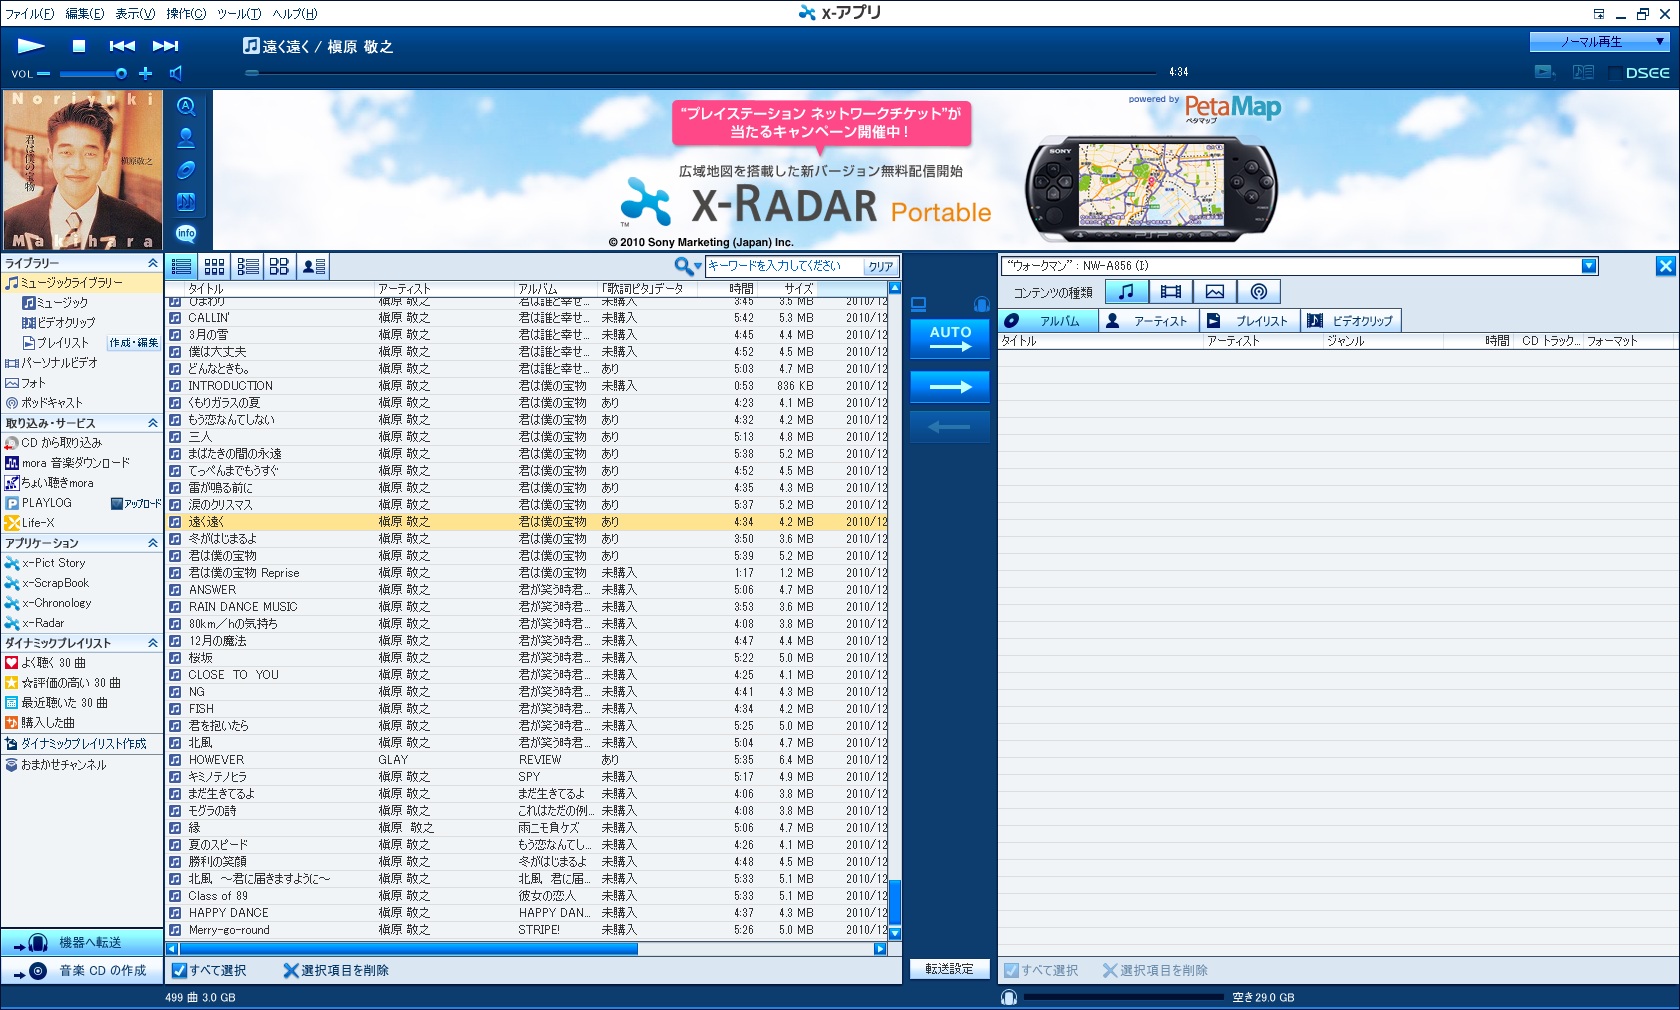Select ビデオクリップ in the library tree

[x=59, y=323]
